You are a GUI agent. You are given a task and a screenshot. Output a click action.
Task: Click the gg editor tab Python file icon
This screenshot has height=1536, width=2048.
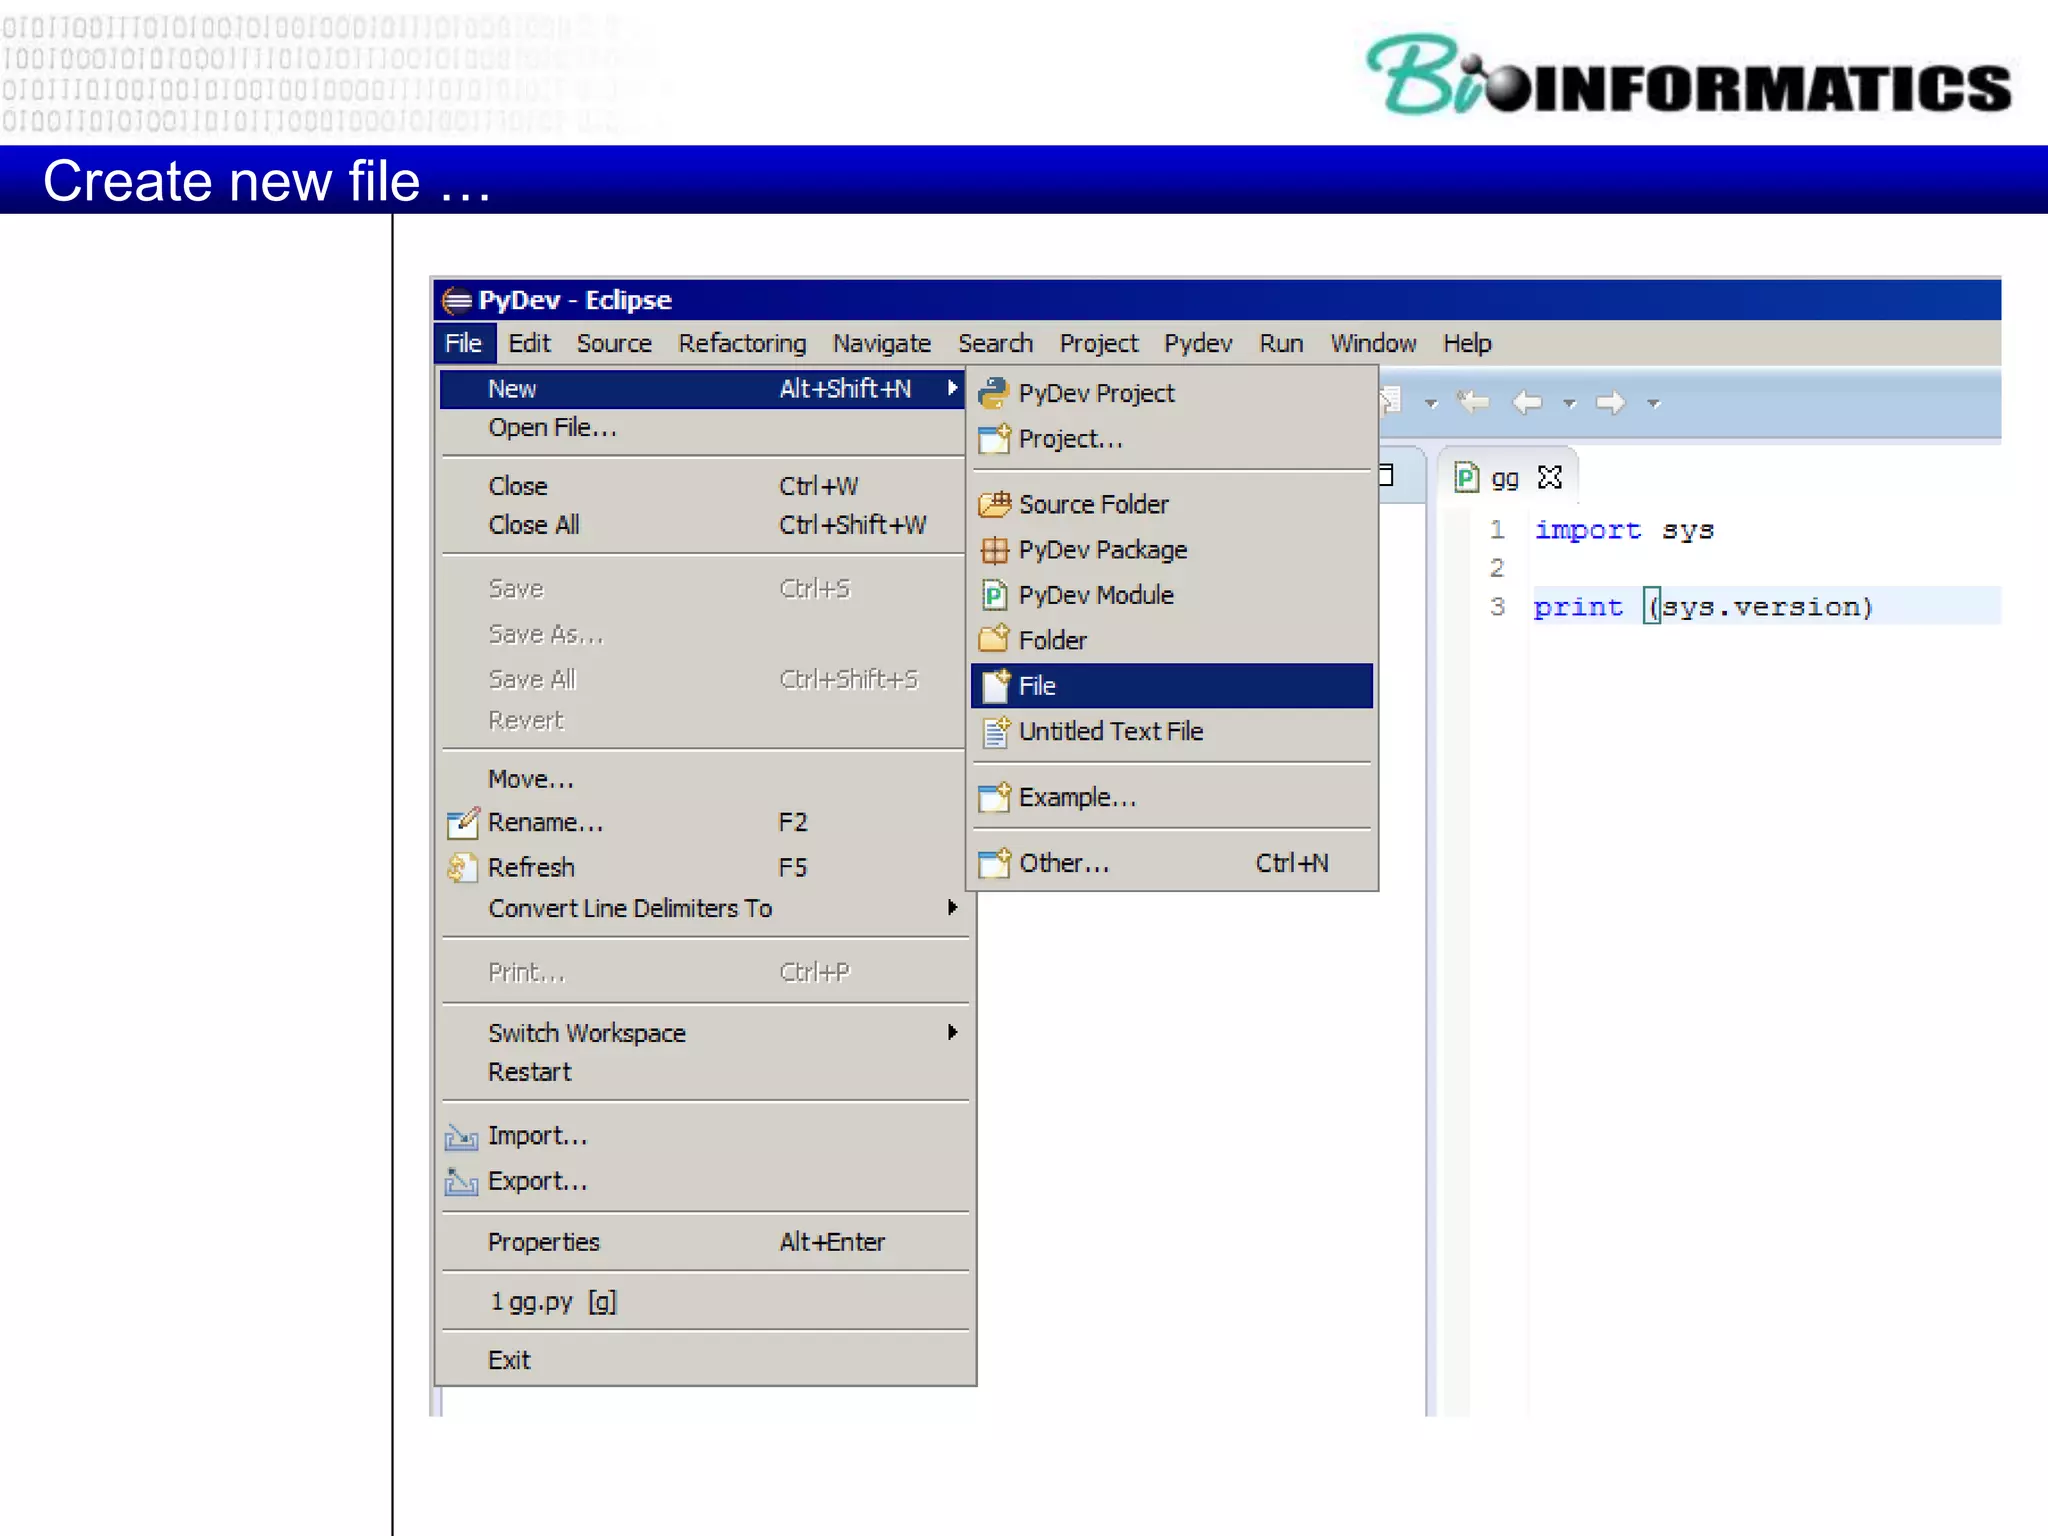point(1466,477)
